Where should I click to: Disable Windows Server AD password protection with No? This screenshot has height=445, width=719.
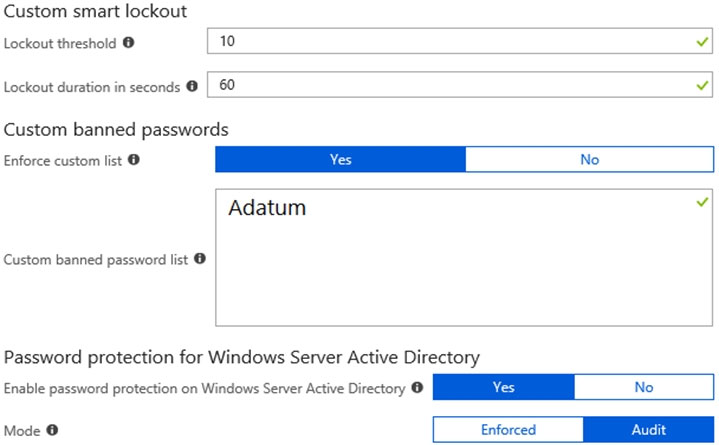coord(644,387)
